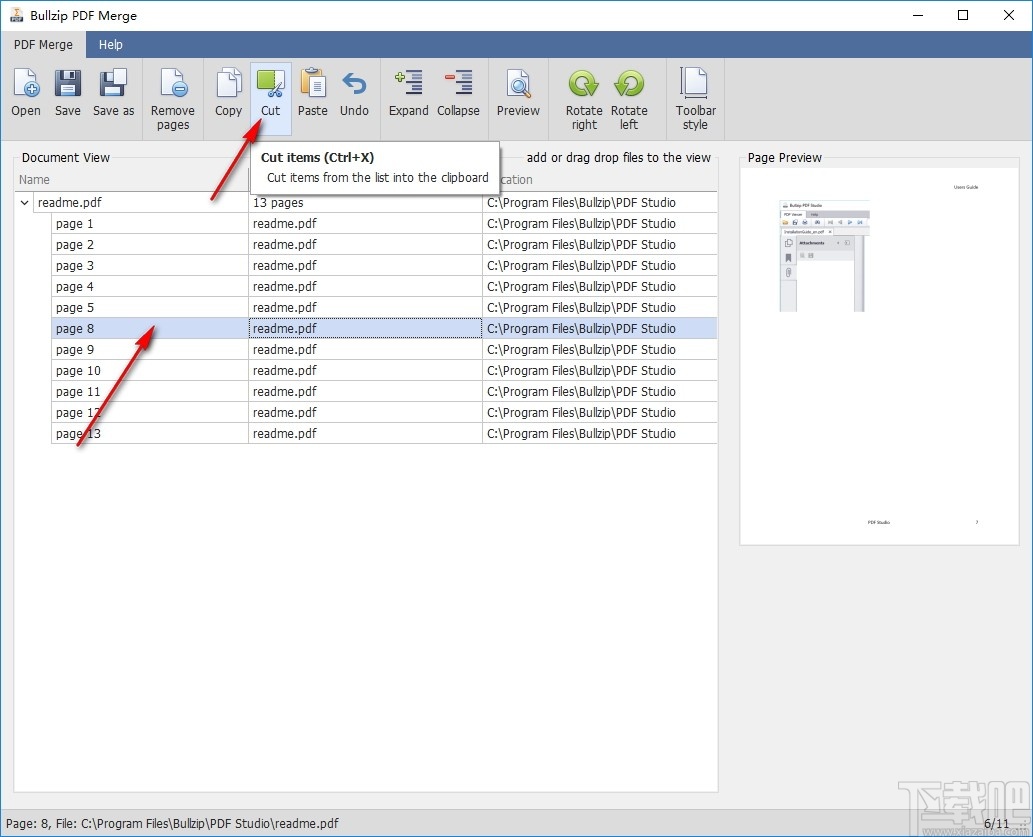Collapse the readme.pdf tree node

[x=23, y=202]
